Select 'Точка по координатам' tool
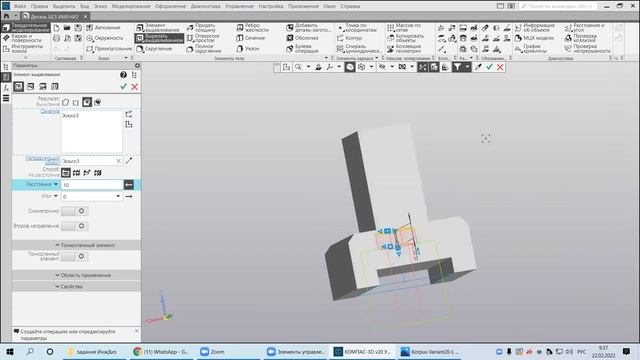This screenshot has height=360, width=640. pos(357,28)
